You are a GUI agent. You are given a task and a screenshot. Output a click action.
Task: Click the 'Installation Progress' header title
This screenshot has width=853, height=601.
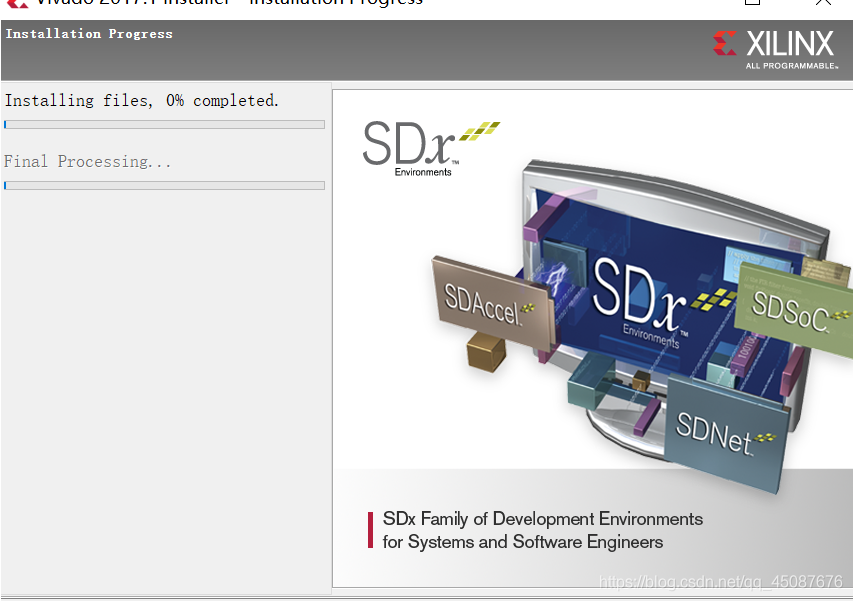click(89, 34)
